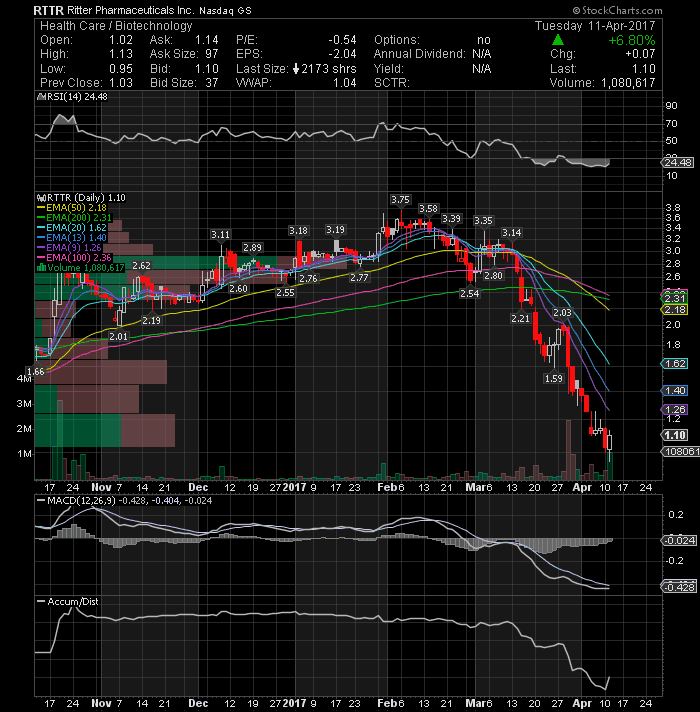
Task: Click the 2.54 price label
Action: point(469,294)
